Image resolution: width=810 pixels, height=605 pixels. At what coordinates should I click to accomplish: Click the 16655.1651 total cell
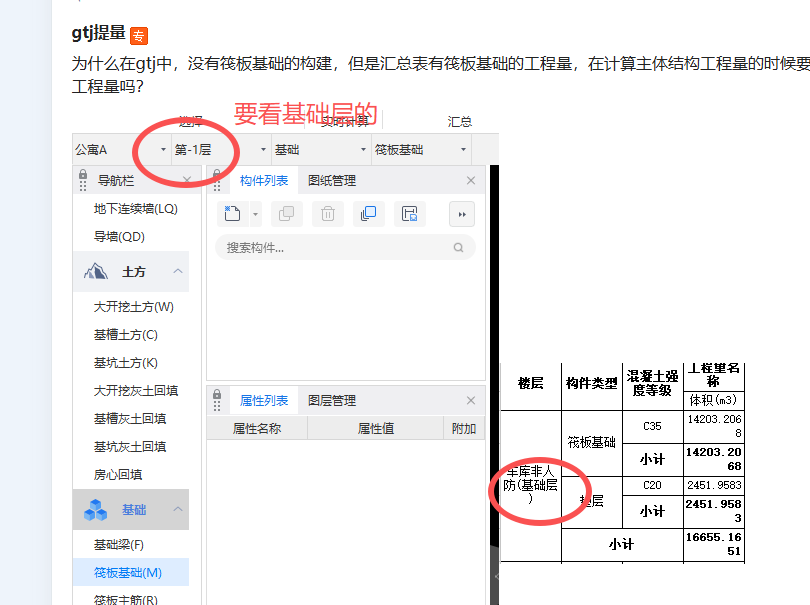[x=713, y=544]
